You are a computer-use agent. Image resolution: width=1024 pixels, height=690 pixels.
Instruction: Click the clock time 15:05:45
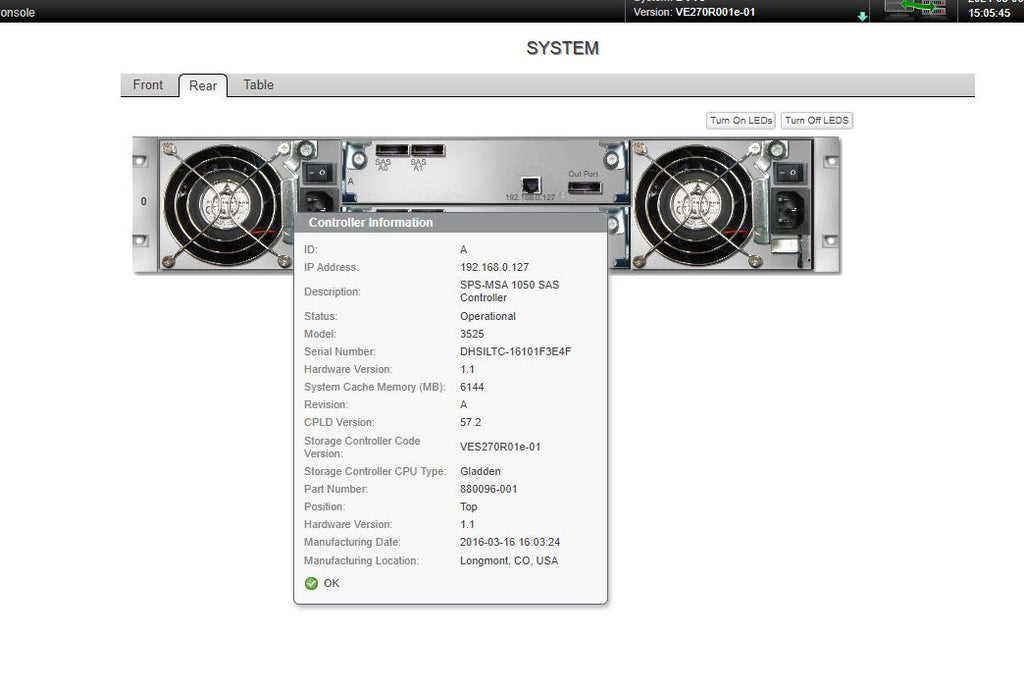click(989, 12)
